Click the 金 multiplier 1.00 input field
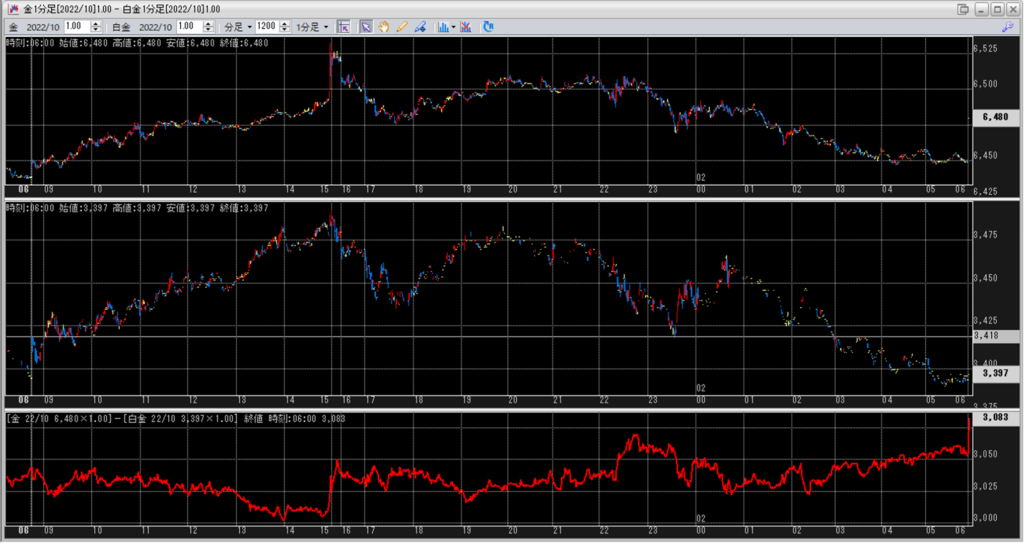This screenshot has height=543, width=1024. point(75,26)
